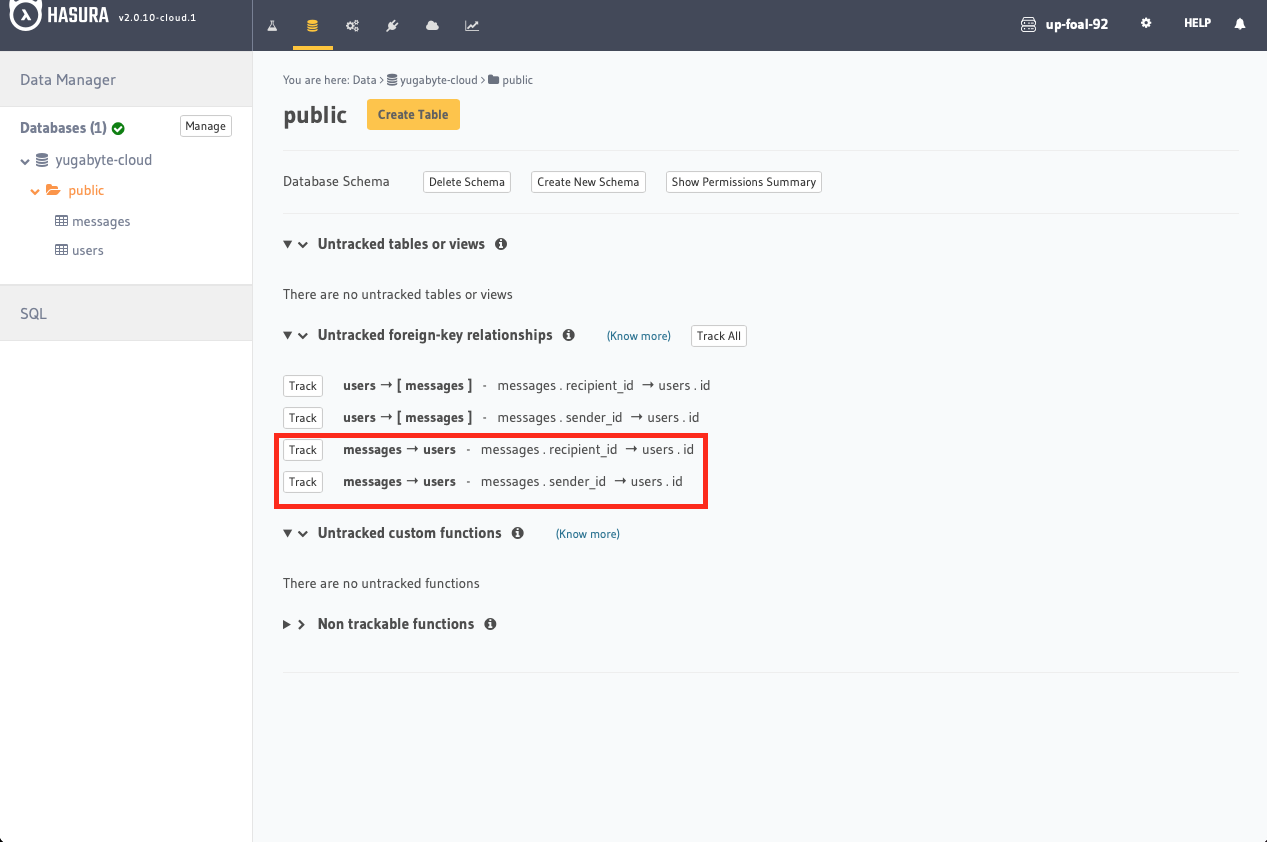Open the Events cloud icon
This screenshot has width=1267, height=842.
pos(432,25)
